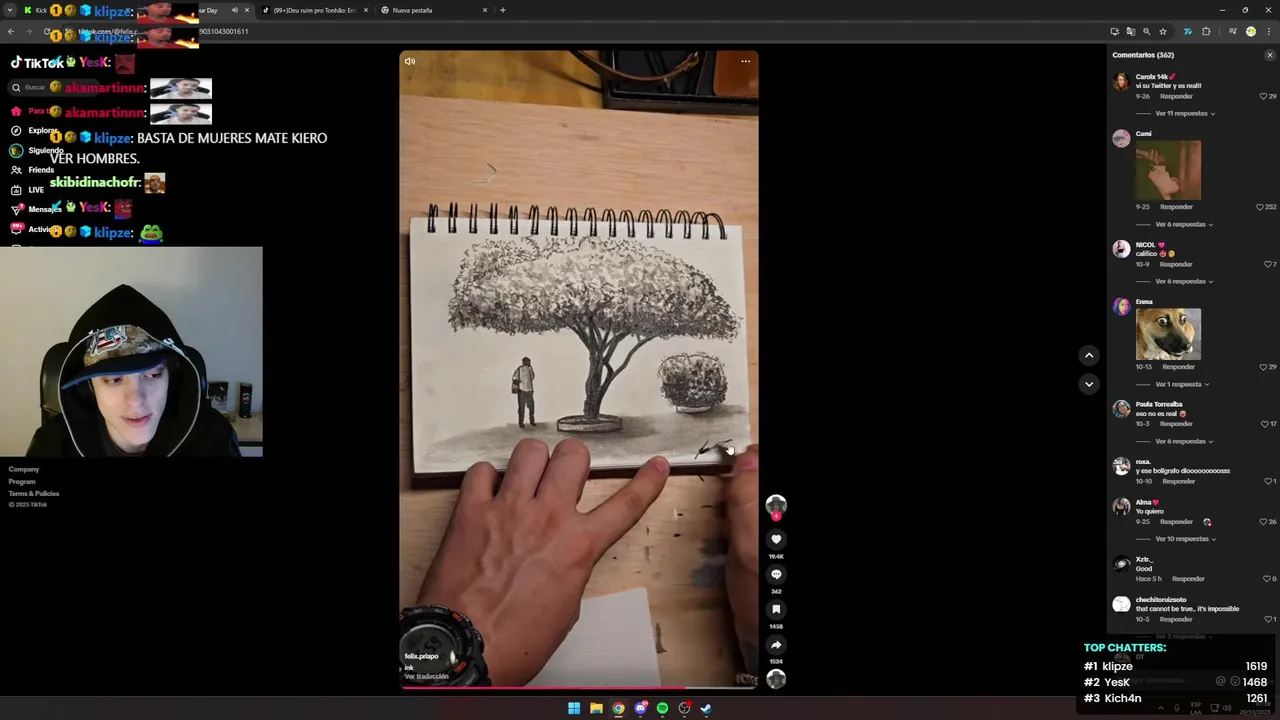Go to the next video with the down arrow

(x=1089, y=384)
